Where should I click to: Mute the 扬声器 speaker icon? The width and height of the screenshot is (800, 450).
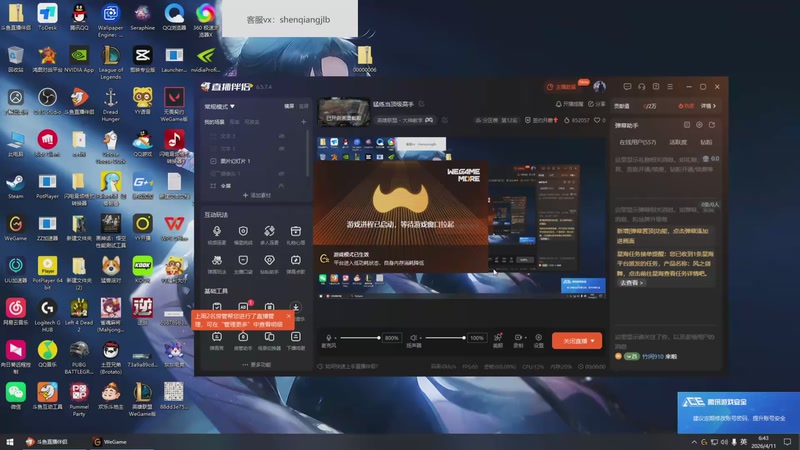[x=413, y=338]
